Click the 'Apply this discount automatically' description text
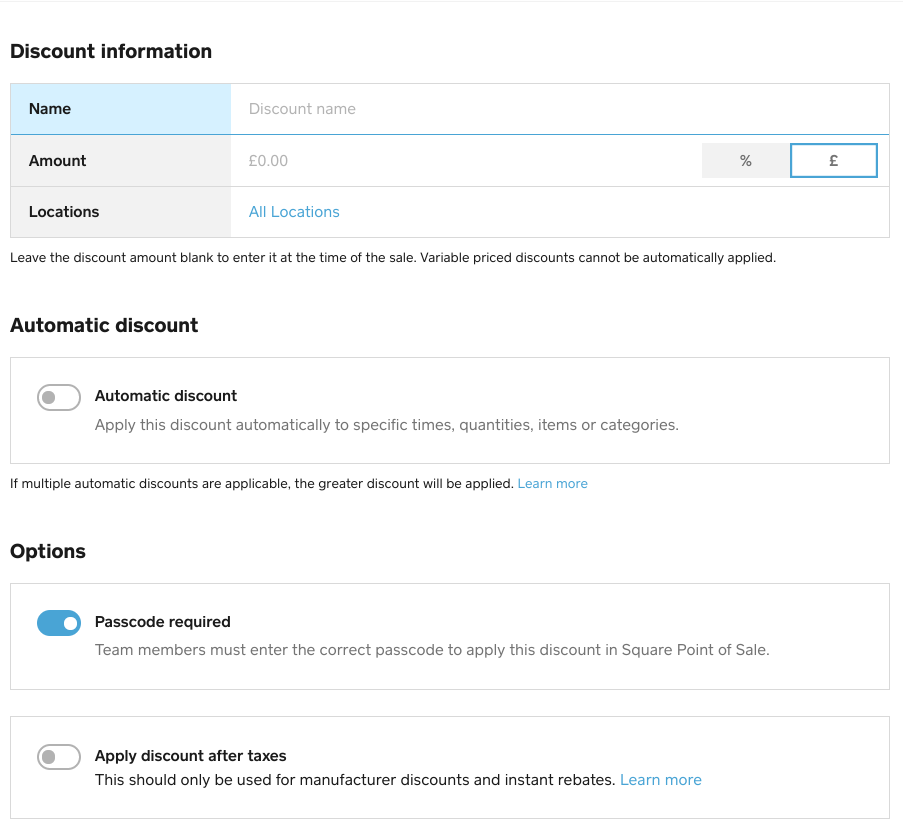Viewport: 903px width, 833px height. (x=386, y=425)
